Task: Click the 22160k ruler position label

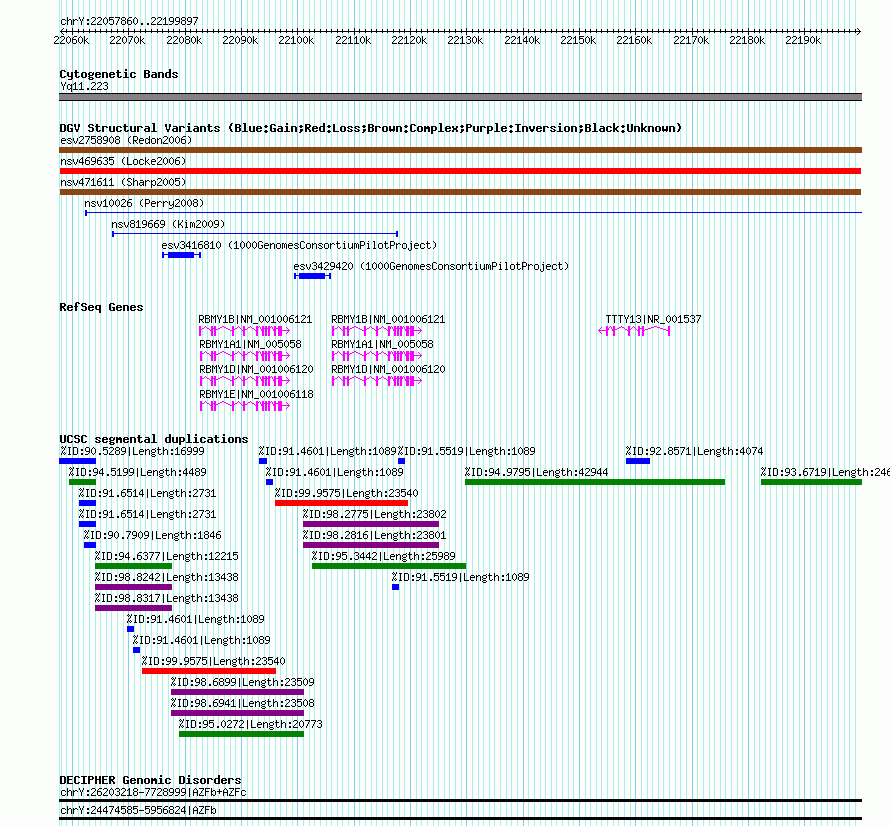Action: click(x=634, y=40)
